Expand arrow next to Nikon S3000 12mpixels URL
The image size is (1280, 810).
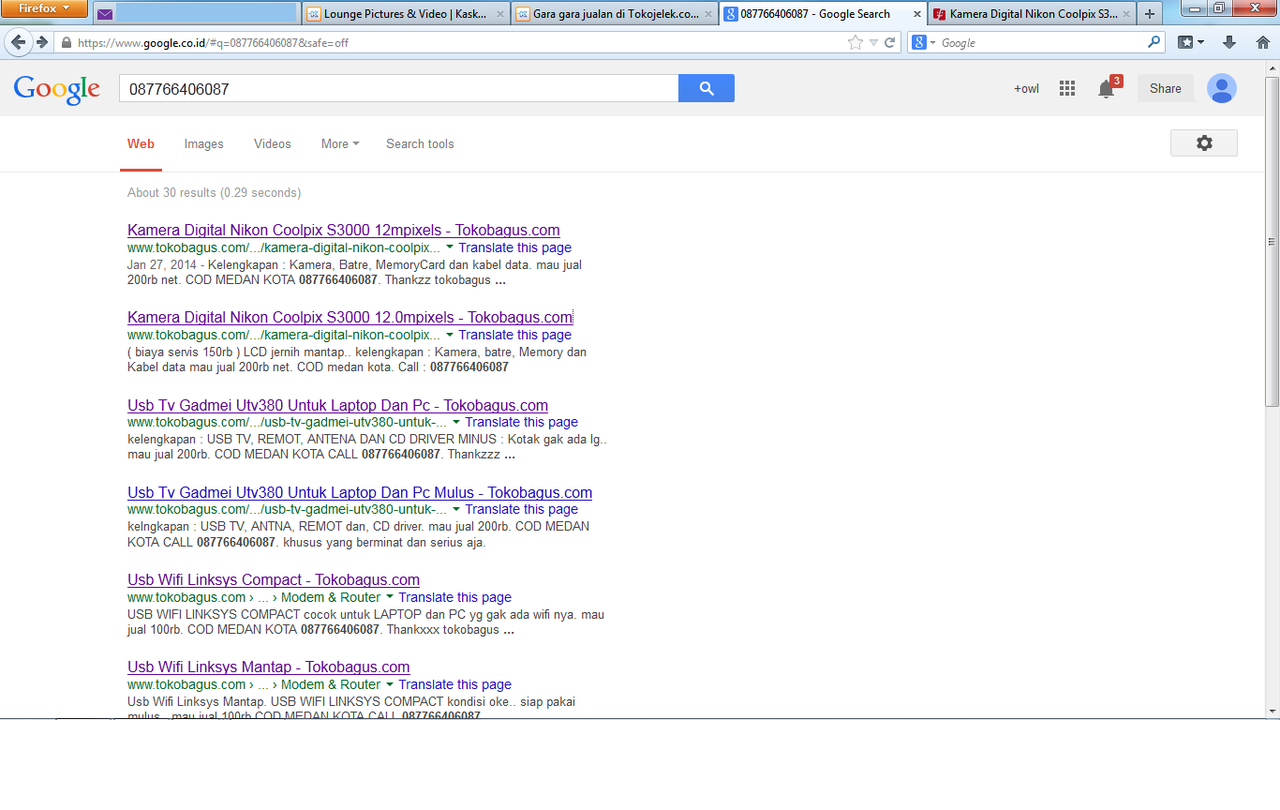[450, 247]
